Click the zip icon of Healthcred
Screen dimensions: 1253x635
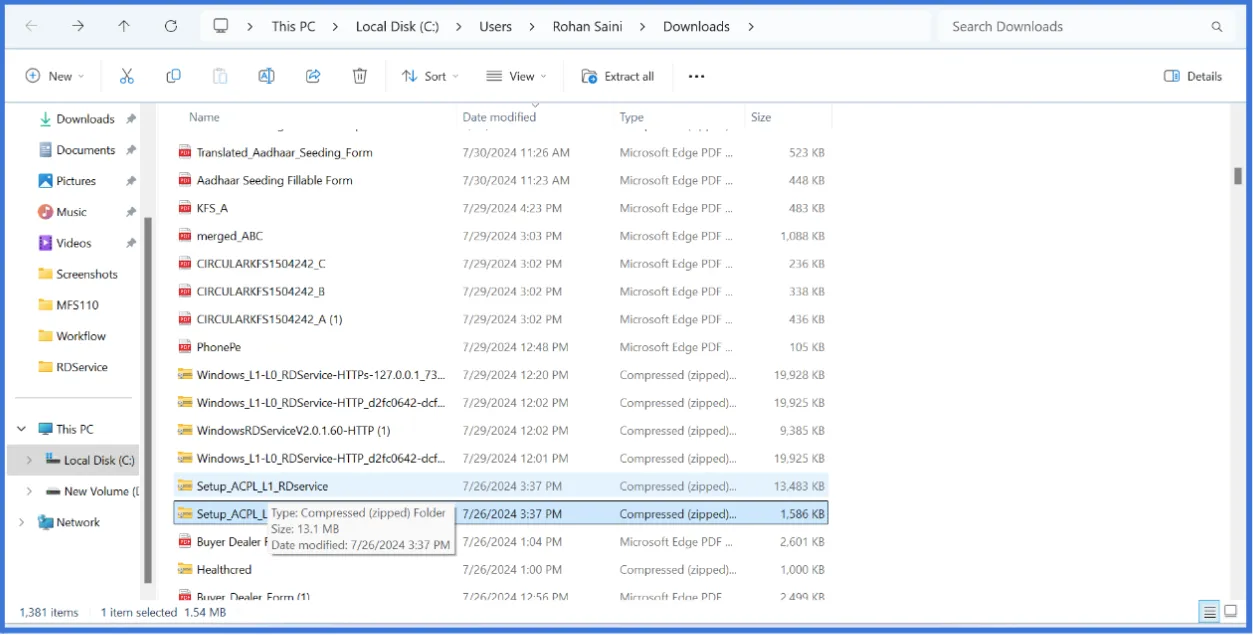tap(185, 569)
